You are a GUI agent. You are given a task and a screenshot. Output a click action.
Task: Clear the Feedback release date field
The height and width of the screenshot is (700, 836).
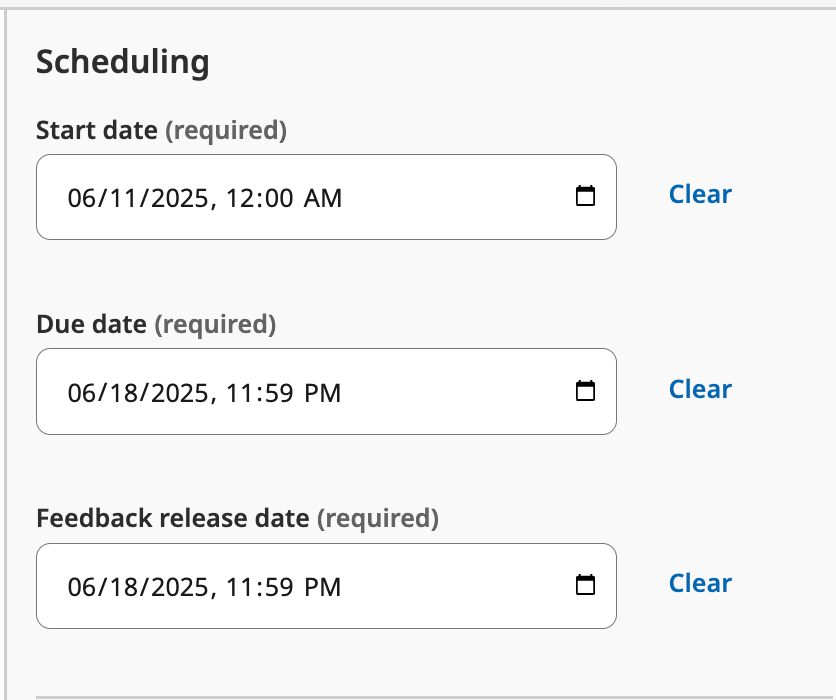(700, 583)
